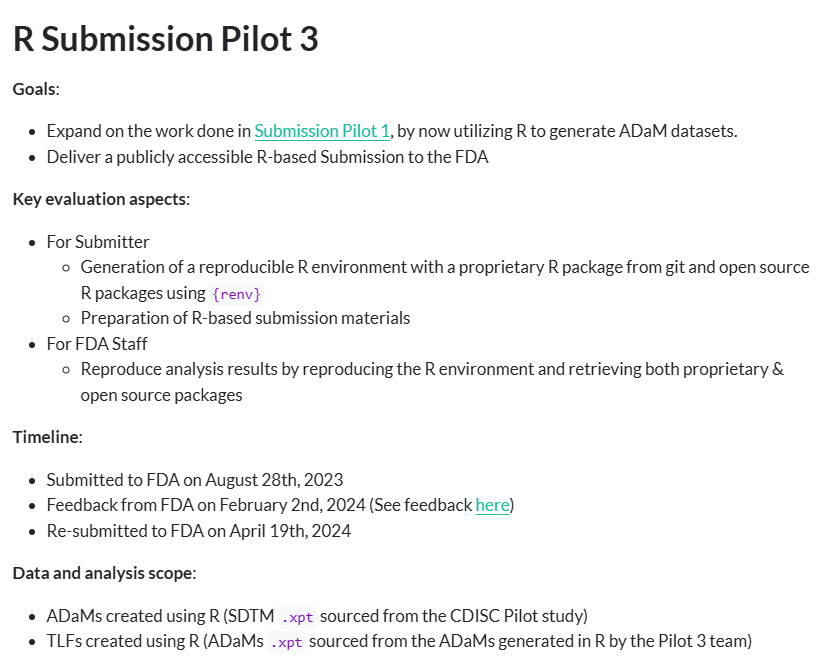Click 'Preparation of R-based submission materials' line
Image resolution: width=830 pixels, height=659 pixels.
[x=245, y=318]
